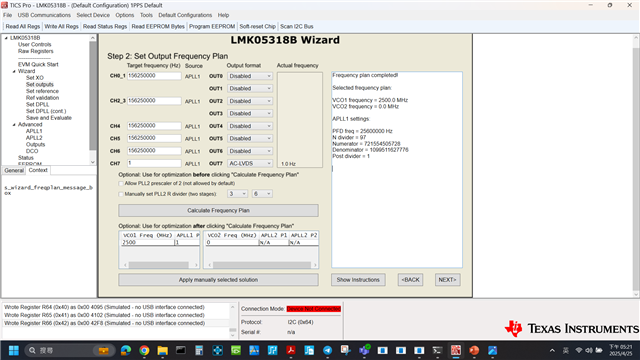
Task: Click the taskbar search box
Action: tap(71, 350)
